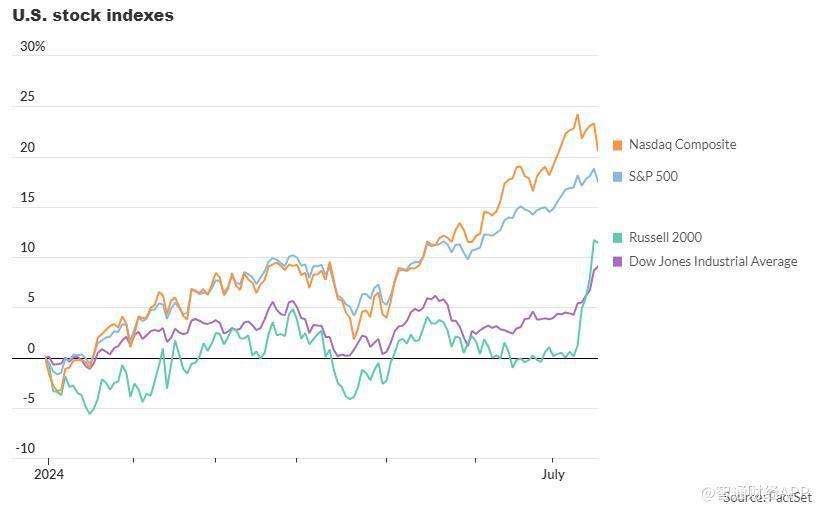The width and height of the screenshot is (819, 512).
Task: Select the S&P 500 legend label
Action: pos(653,177)
